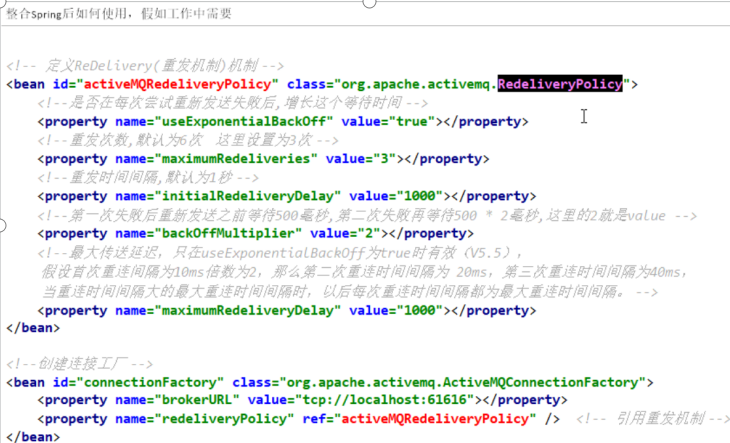The width and height of the screenshot is (730, 443).
Task: Click the comment line starting 假设首次重连间隔为10ms
Action: (365, 272)
